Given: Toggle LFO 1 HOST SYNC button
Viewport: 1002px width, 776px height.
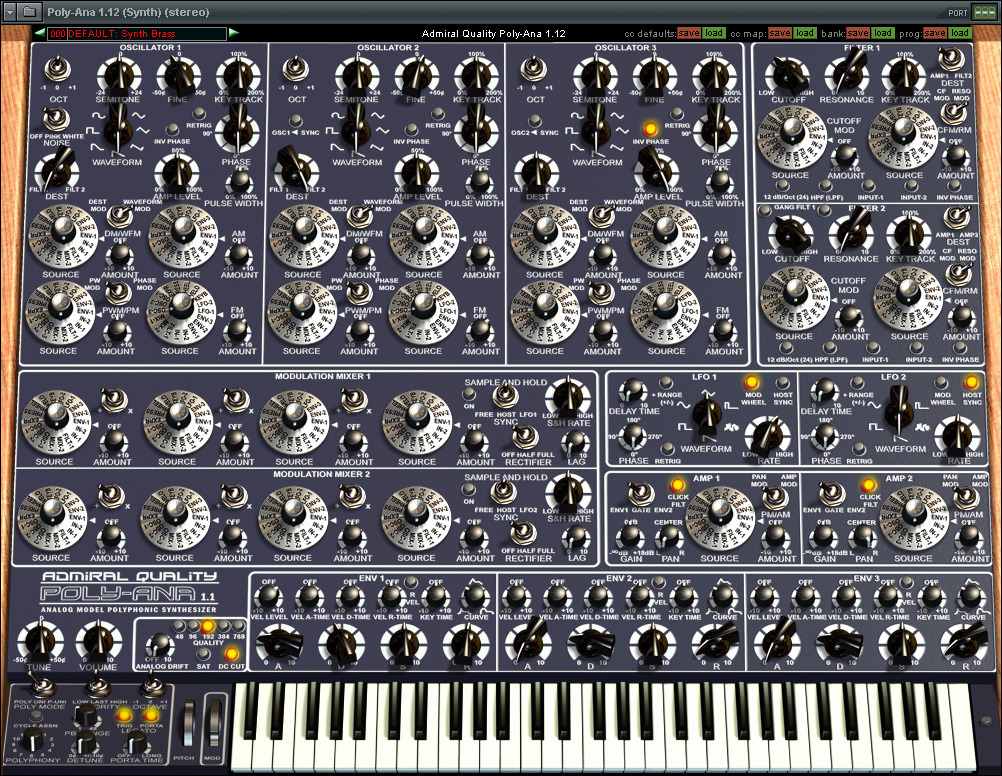Looking at the screenshot, I should 782,382.
